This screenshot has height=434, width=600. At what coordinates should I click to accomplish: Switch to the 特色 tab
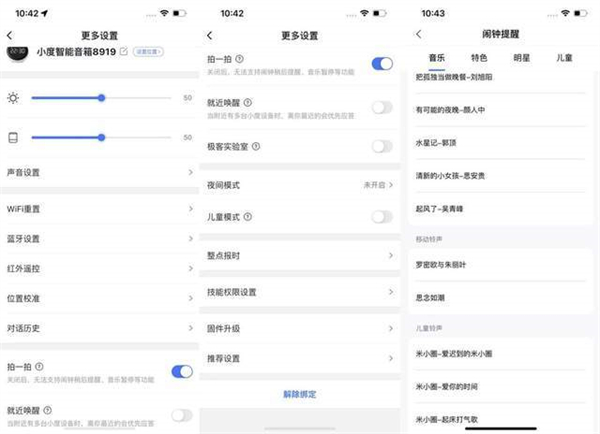coord(479,59)
